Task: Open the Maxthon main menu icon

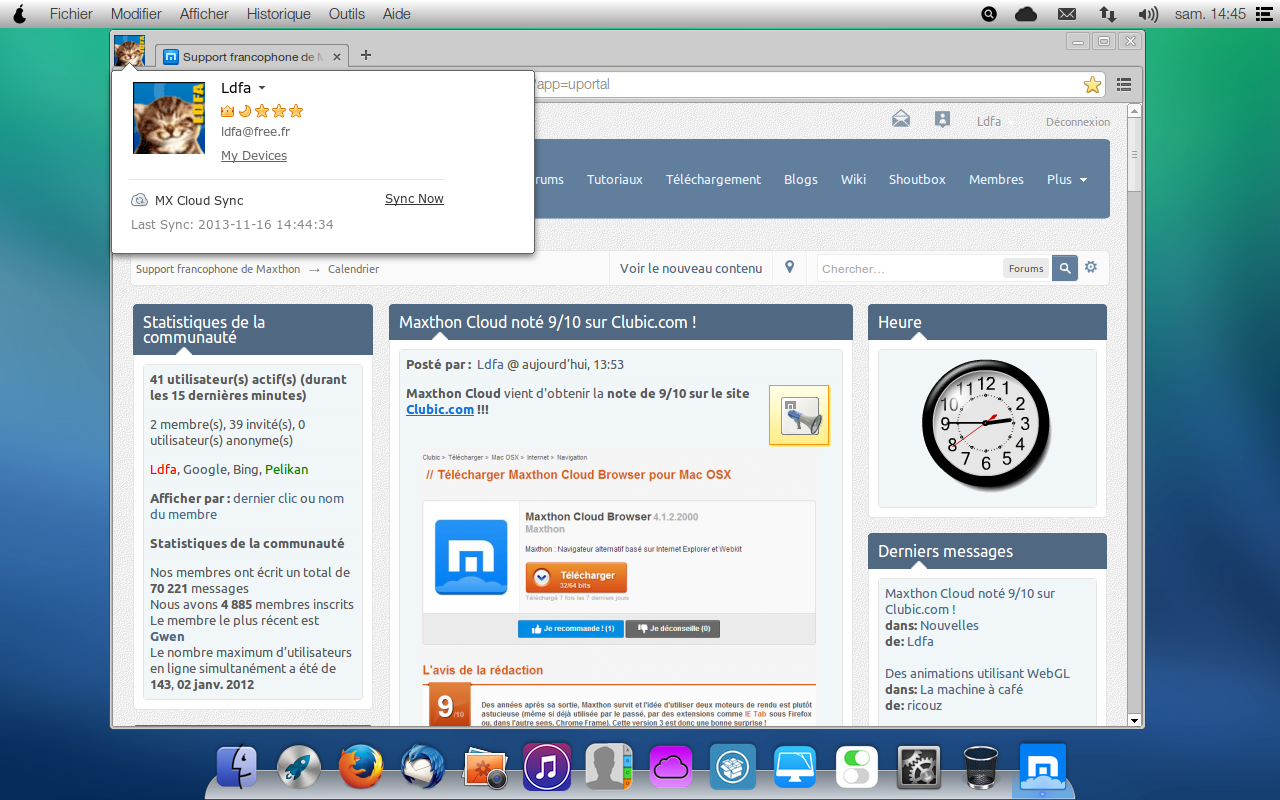Action: (1124, 85)
